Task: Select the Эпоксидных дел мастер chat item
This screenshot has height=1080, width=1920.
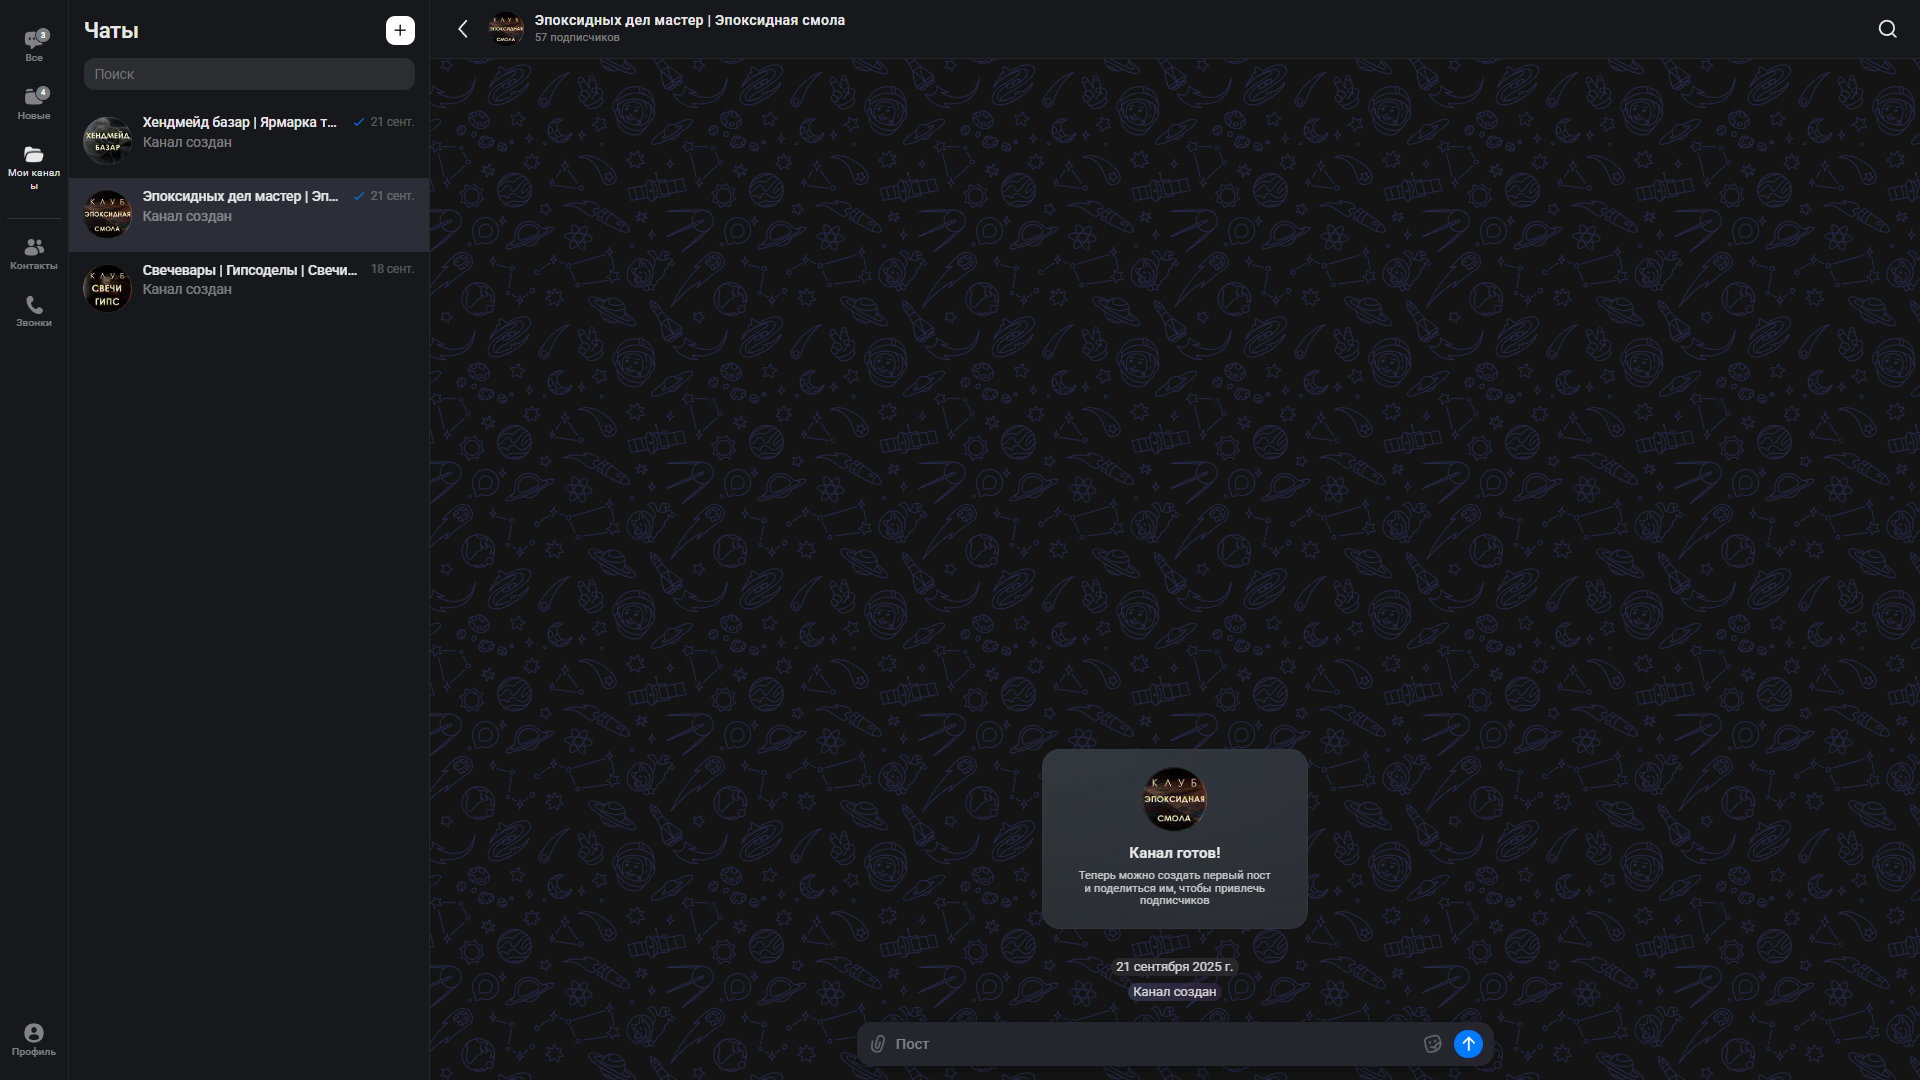Action: pyautogui.click(x=249, y=215)
